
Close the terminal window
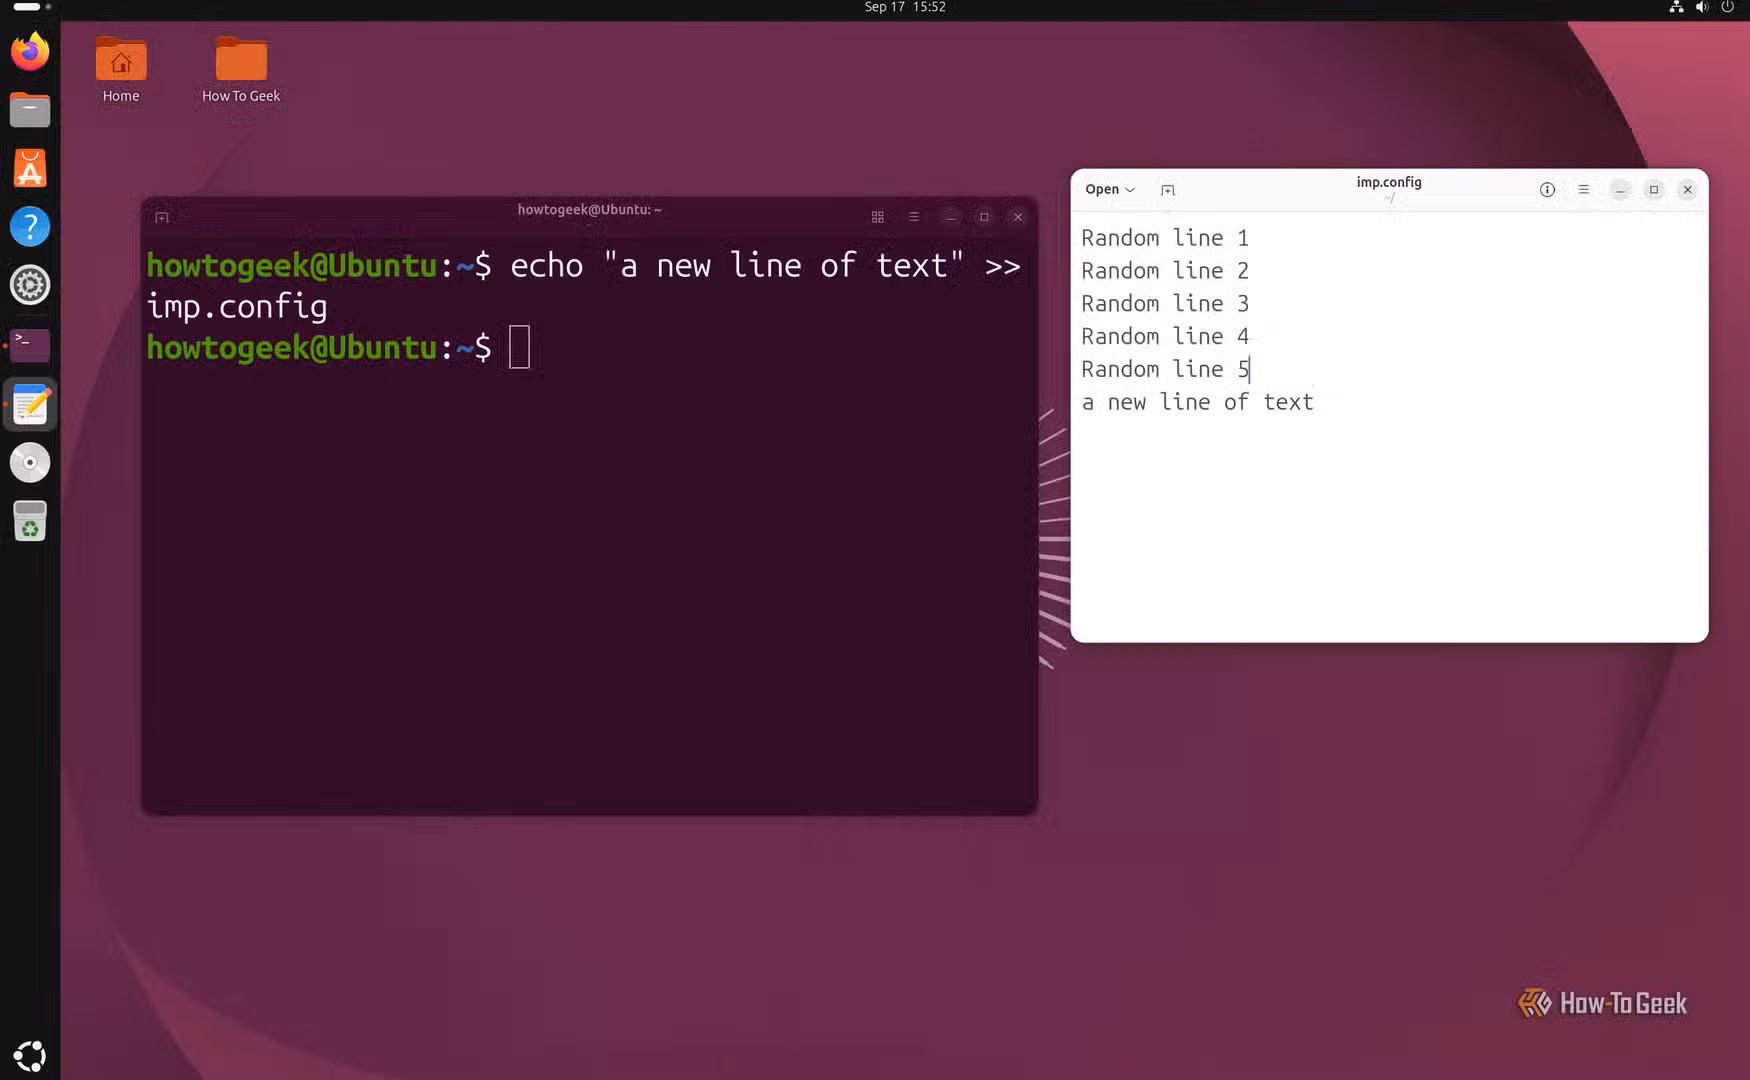click(1018, 217)
